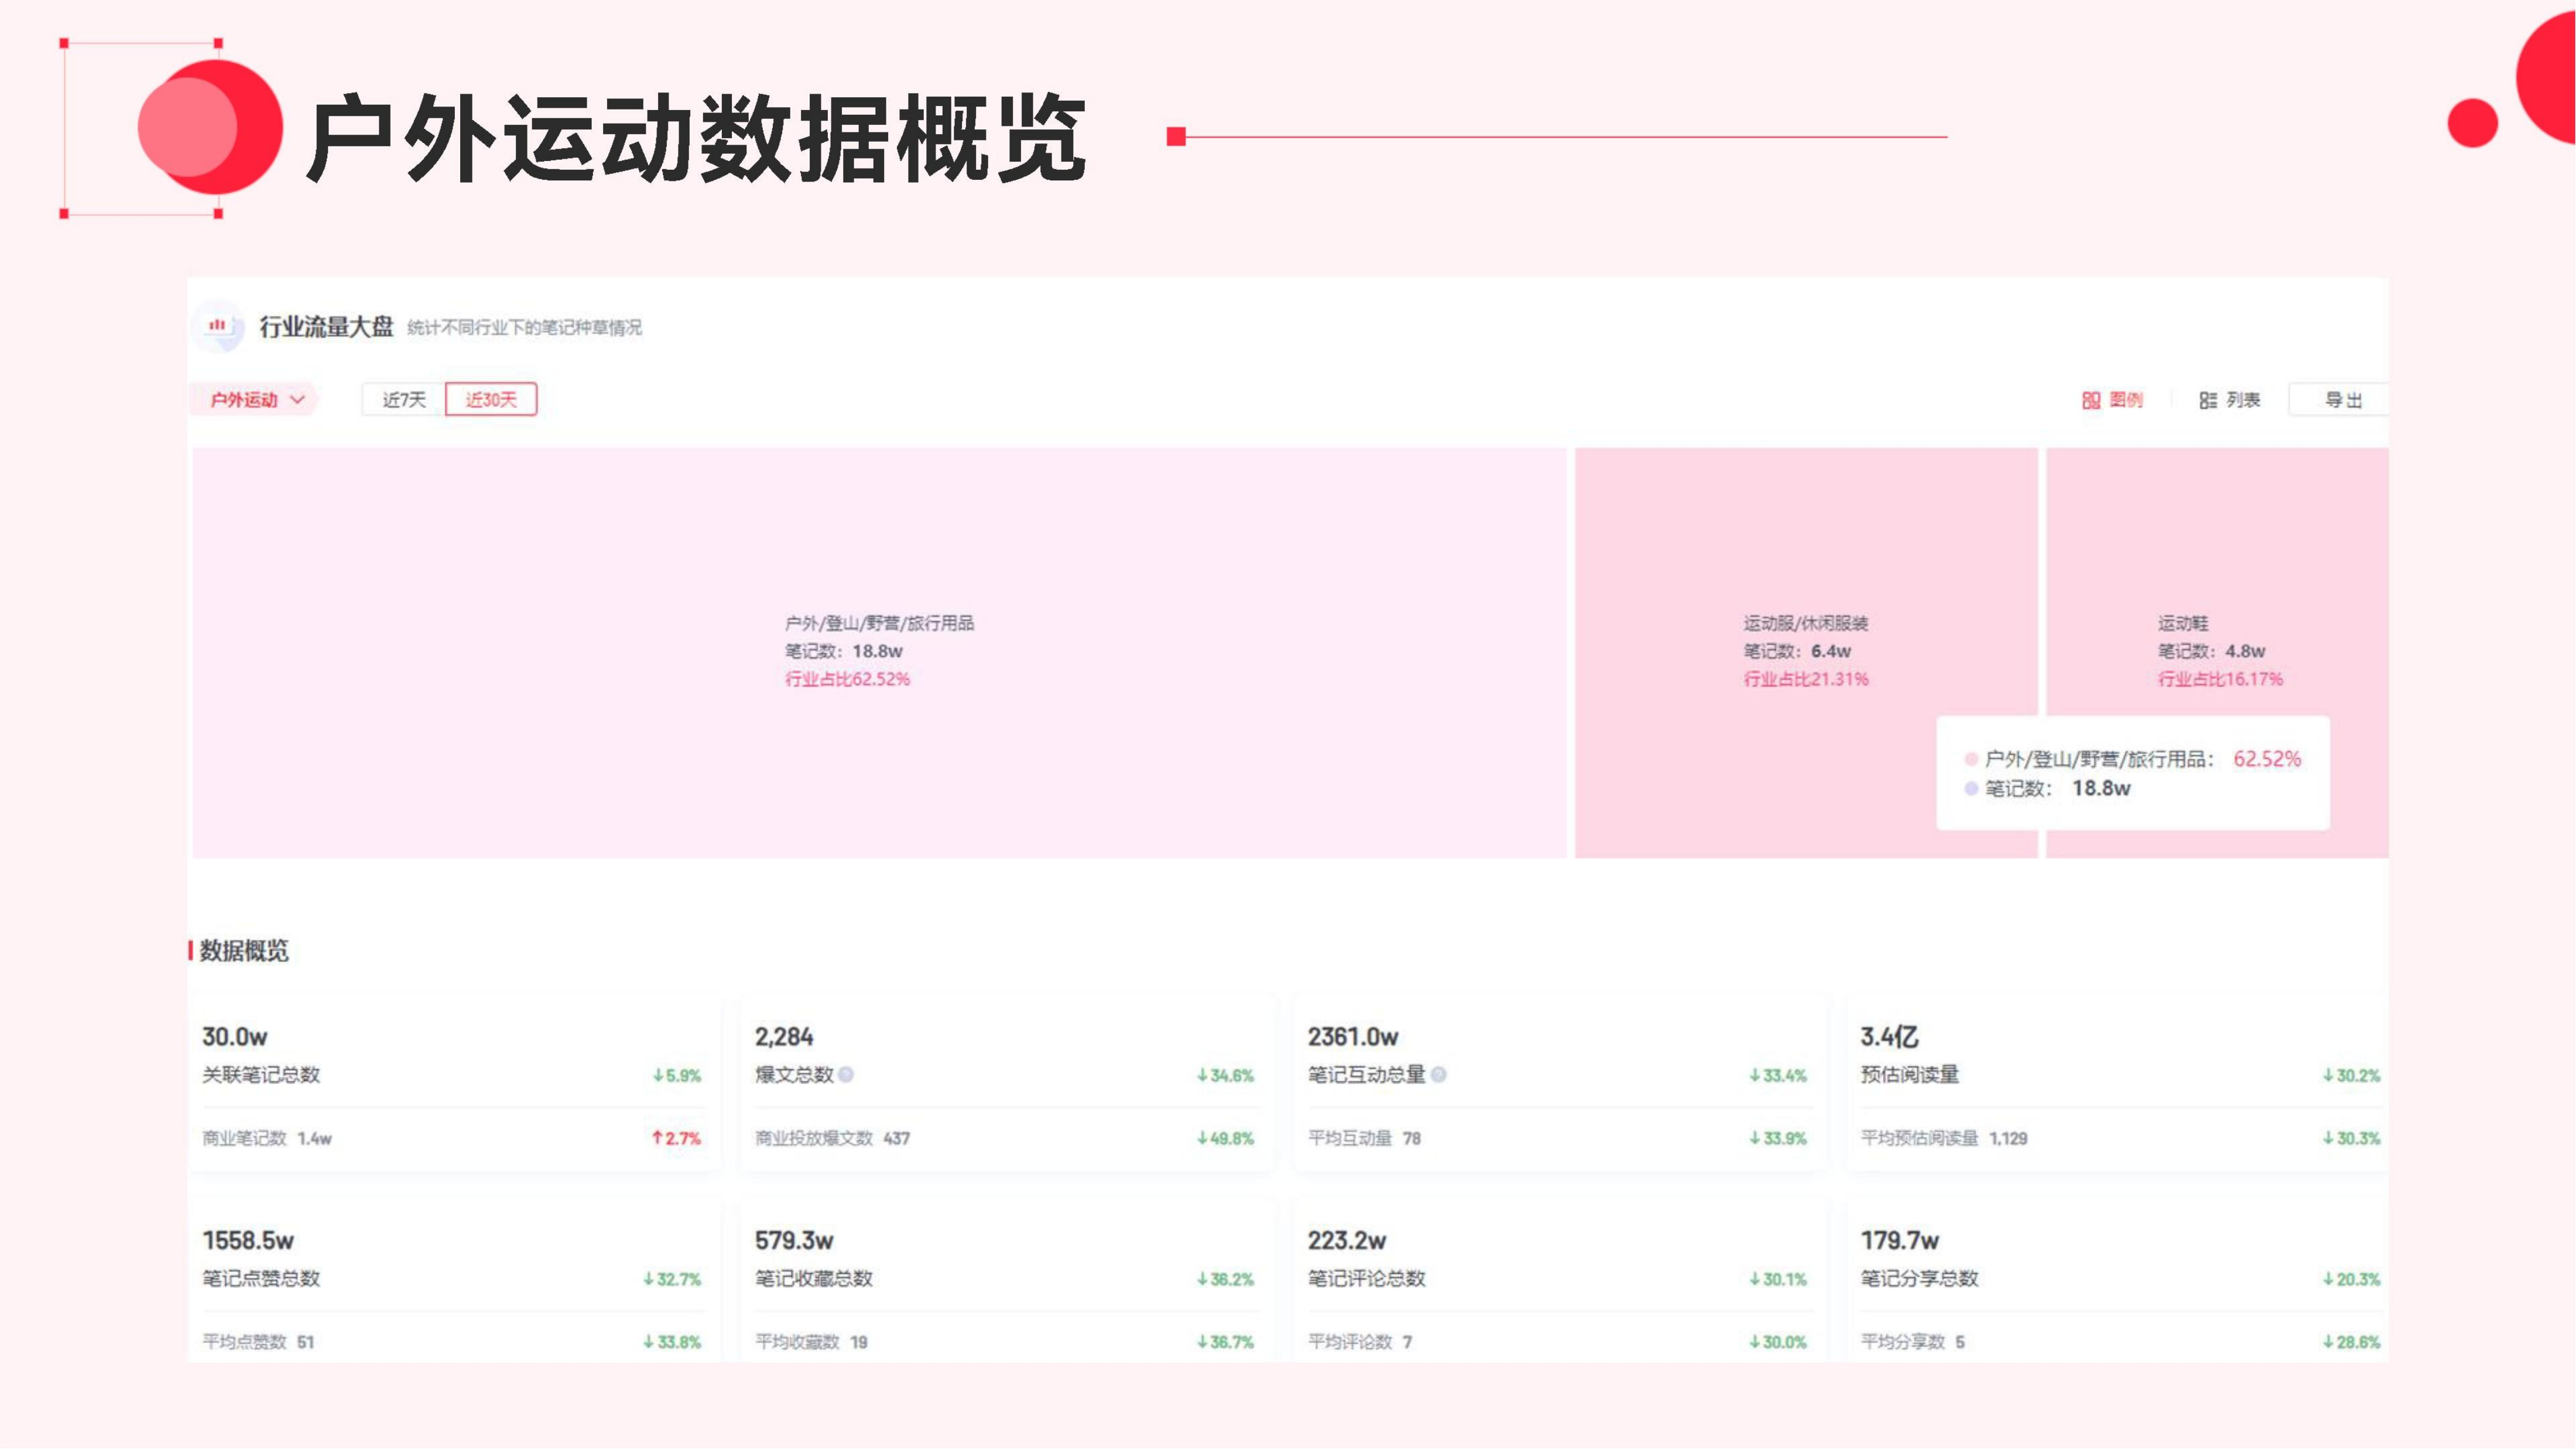Click the purple 笔记数 legend dot
The height and width of the screenshot is (1449, 2576).
(1971, 789)
